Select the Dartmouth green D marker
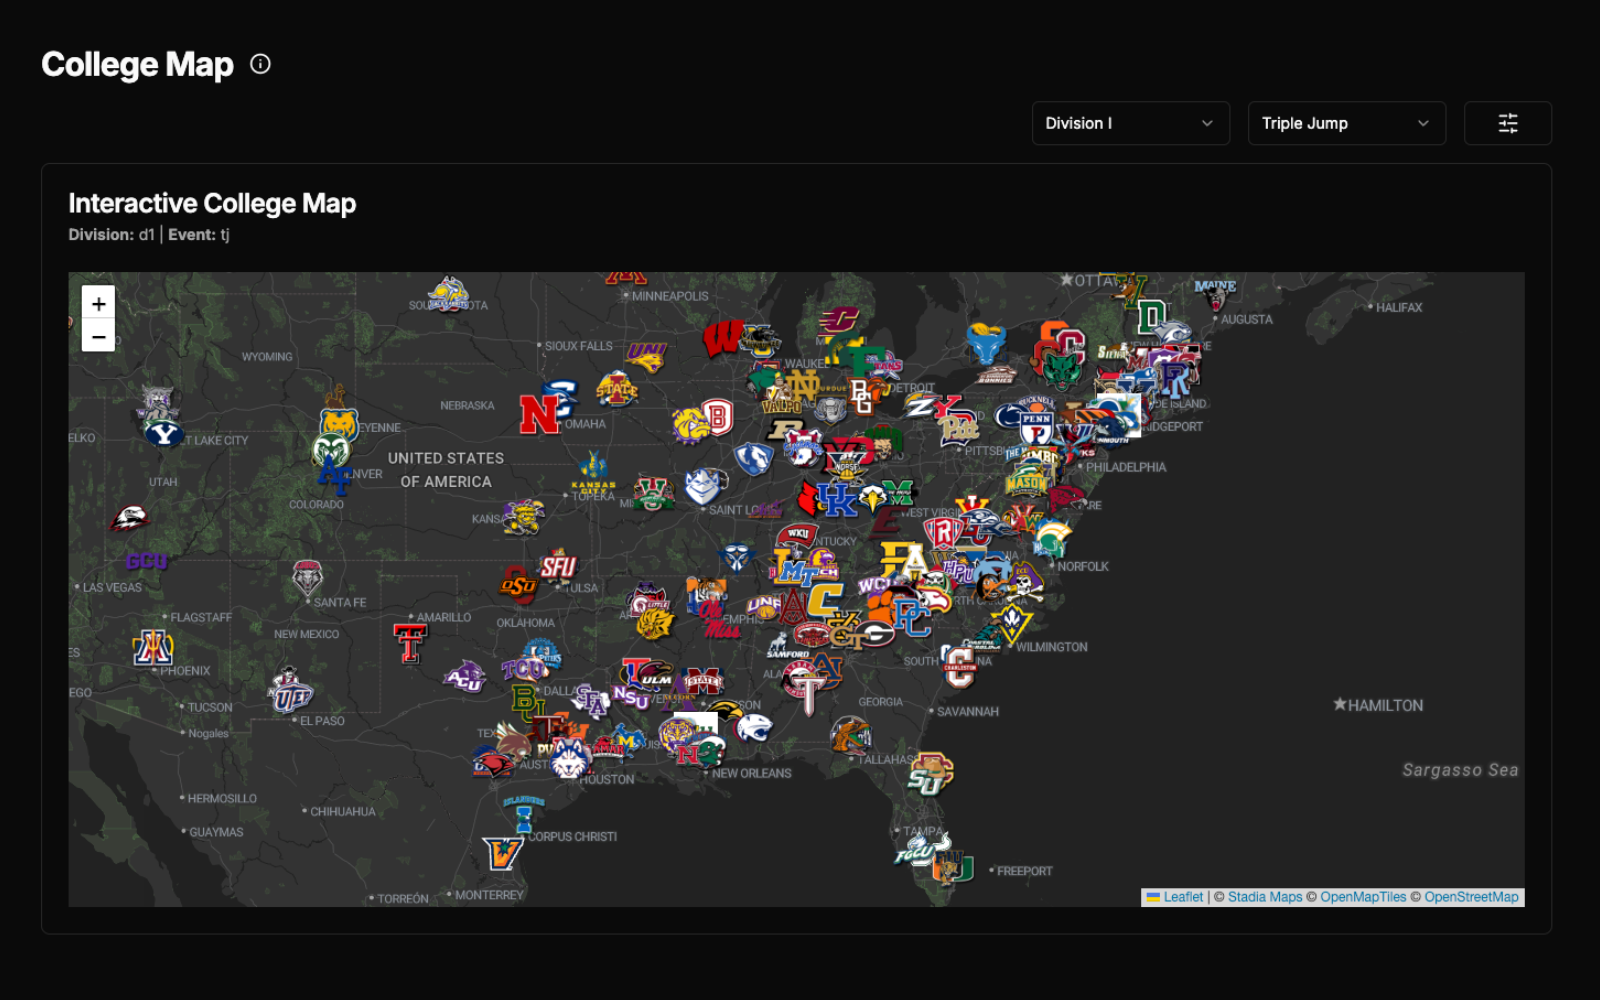 (x=1151, y=318)
